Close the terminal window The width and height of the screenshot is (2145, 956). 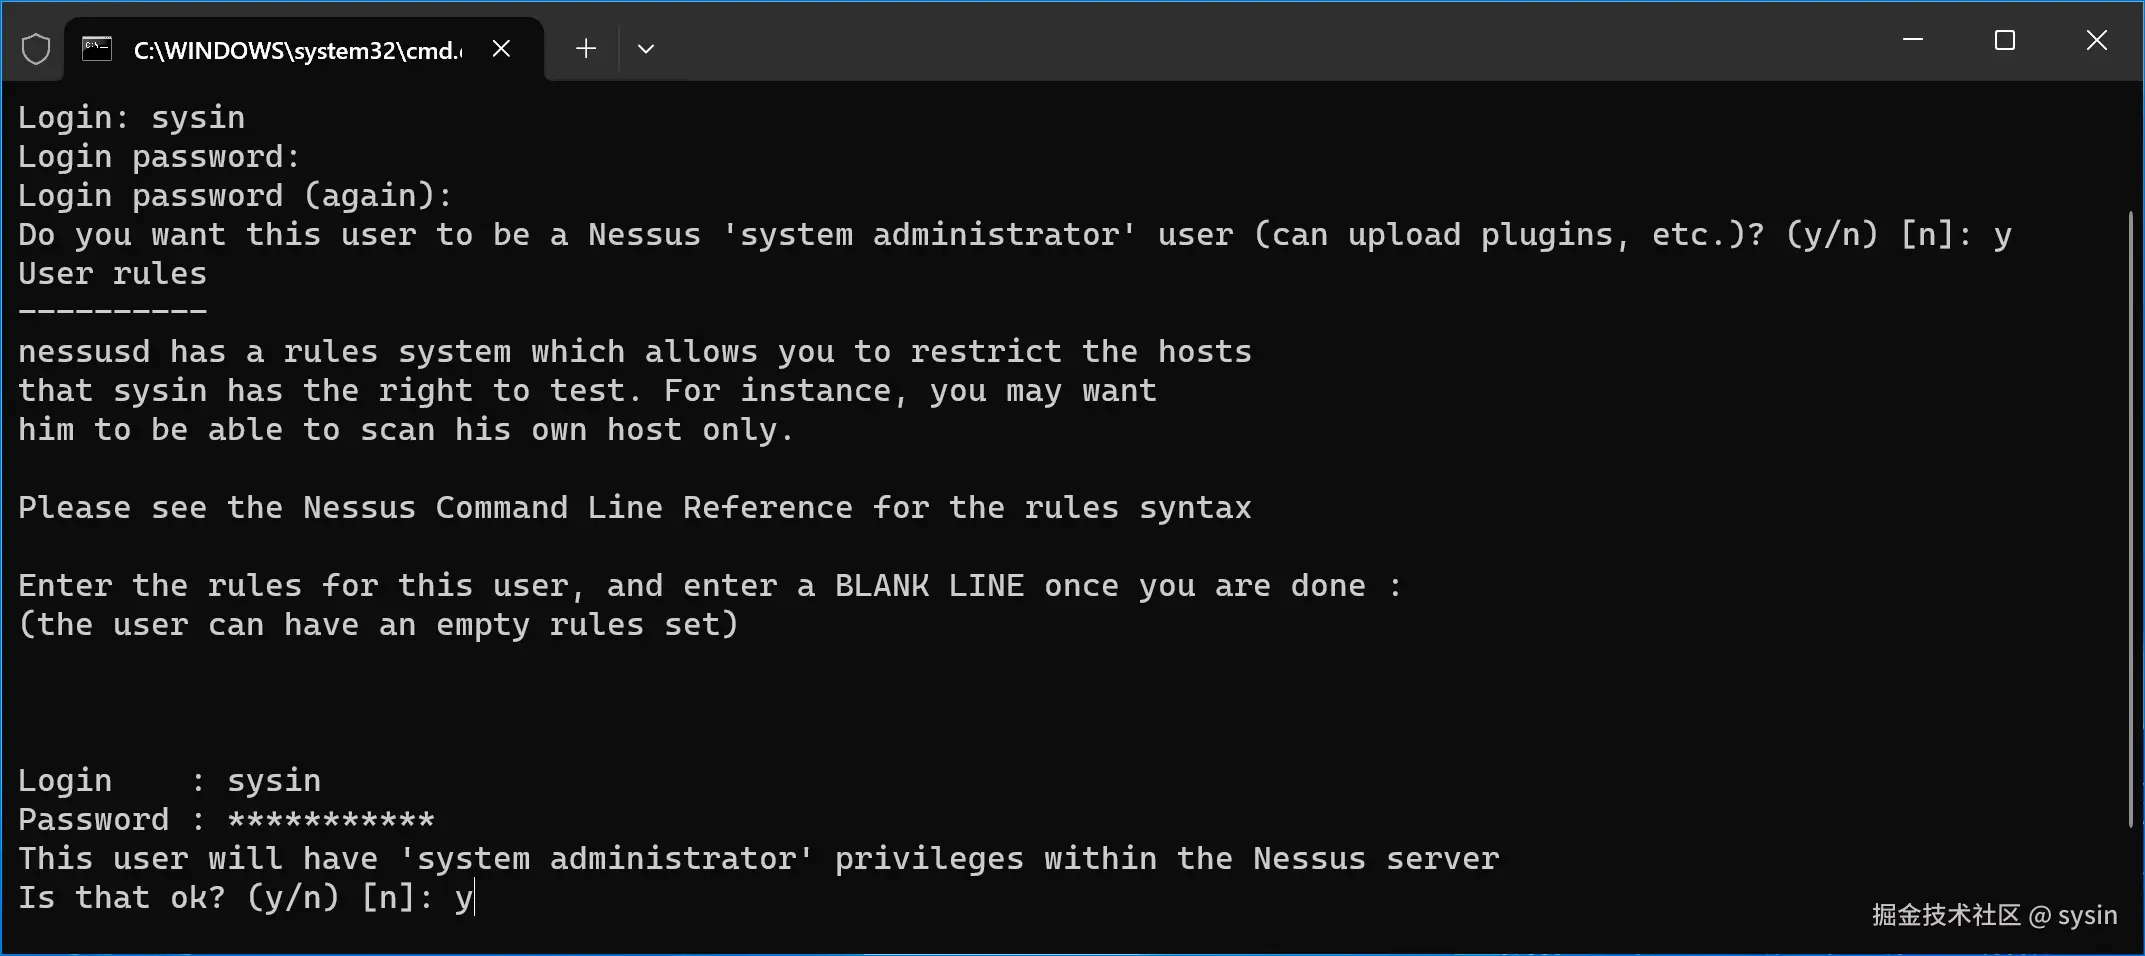point(2097,40)
